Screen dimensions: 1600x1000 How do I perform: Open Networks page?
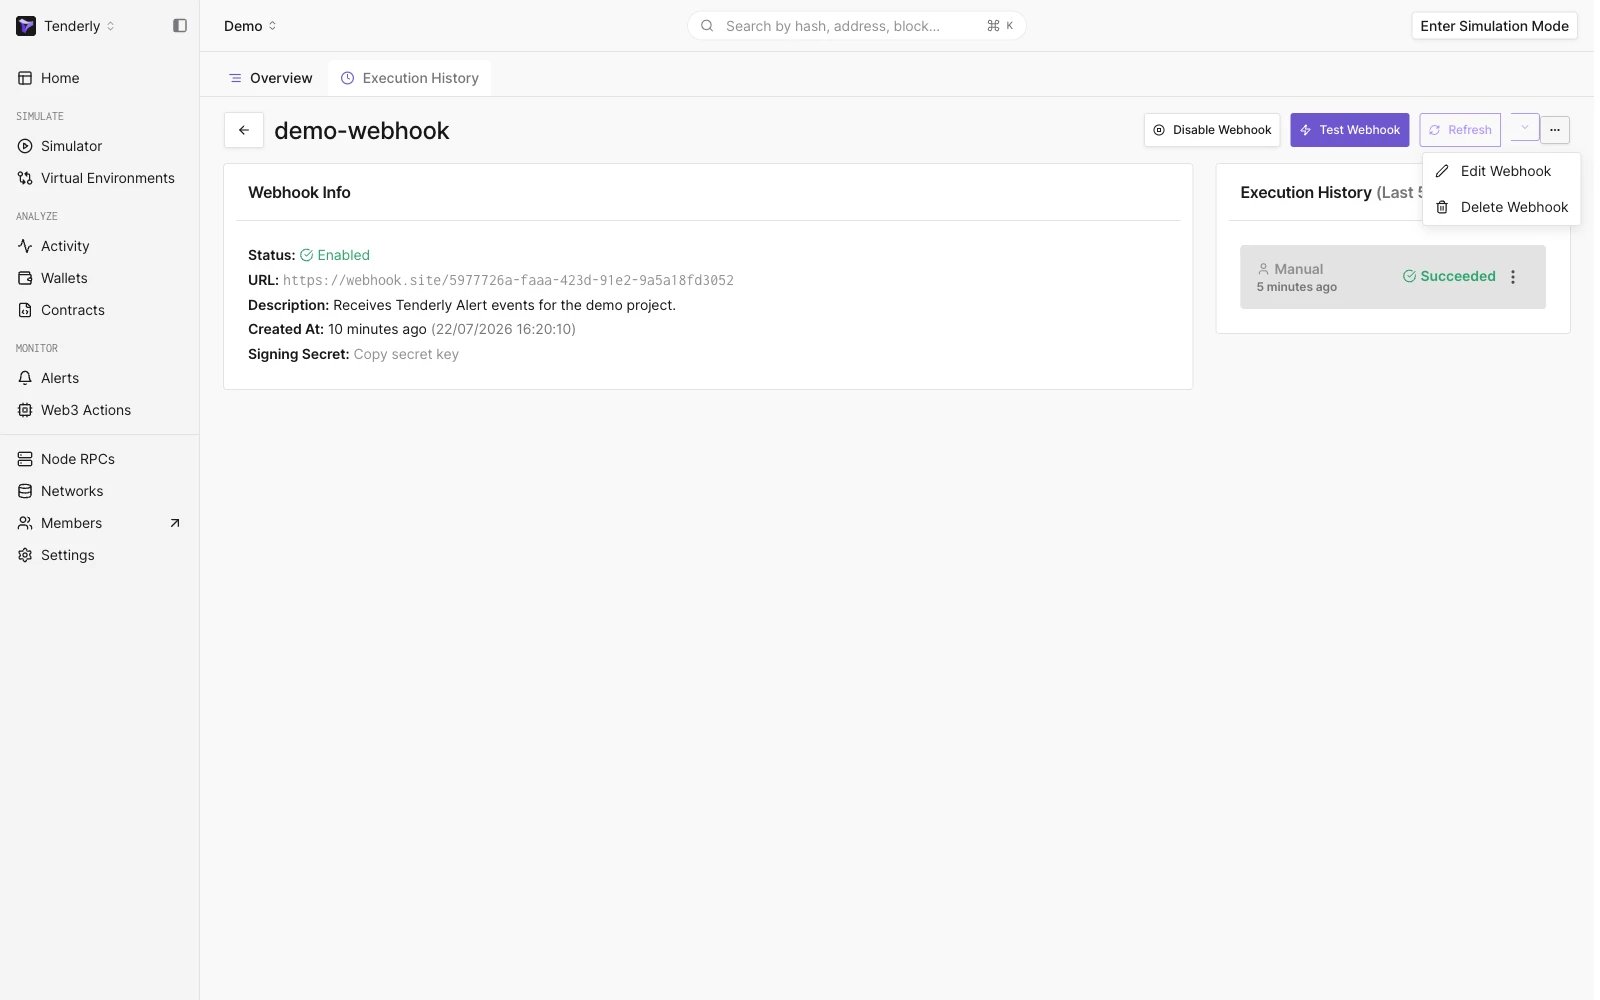click(72, 491)
